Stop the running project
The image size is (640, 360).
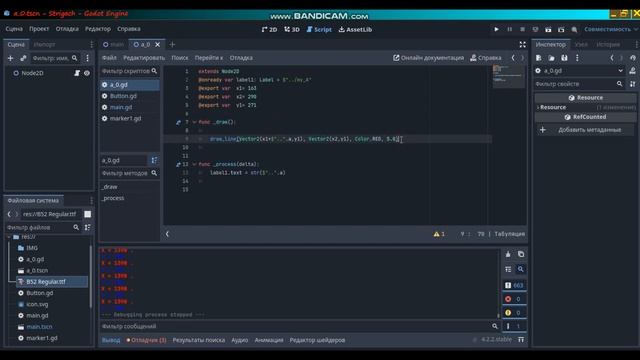[x=522, y=29]
